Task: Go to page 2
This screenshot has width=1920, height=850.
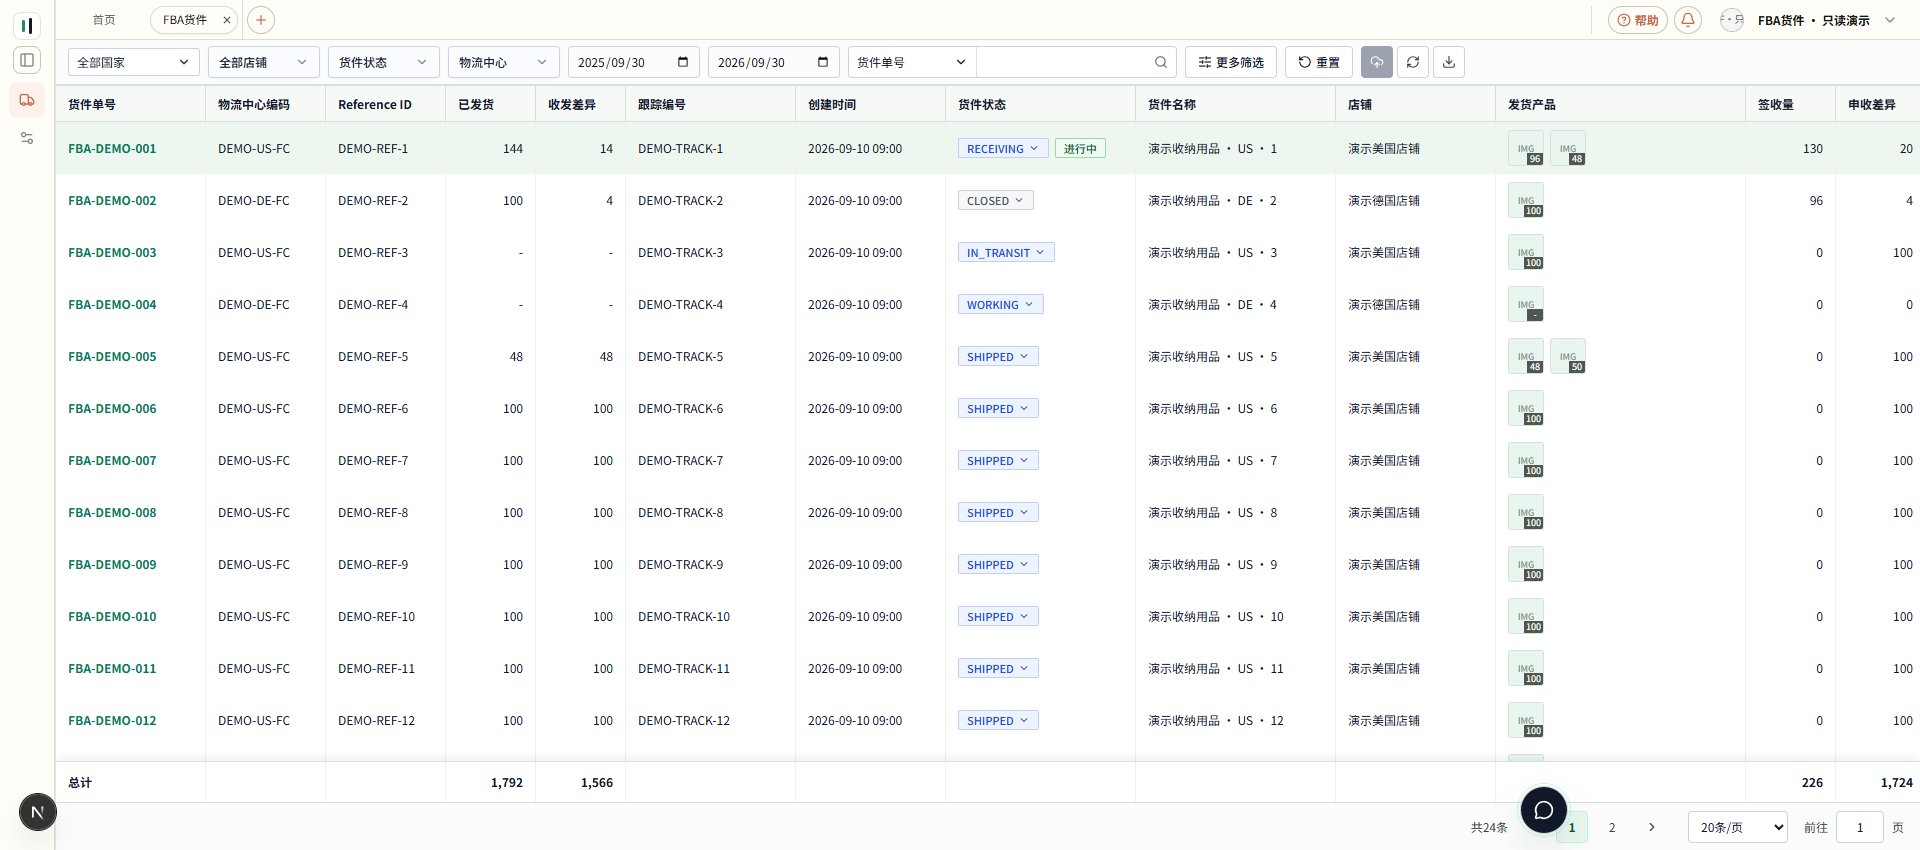Action: [1612, 827]
